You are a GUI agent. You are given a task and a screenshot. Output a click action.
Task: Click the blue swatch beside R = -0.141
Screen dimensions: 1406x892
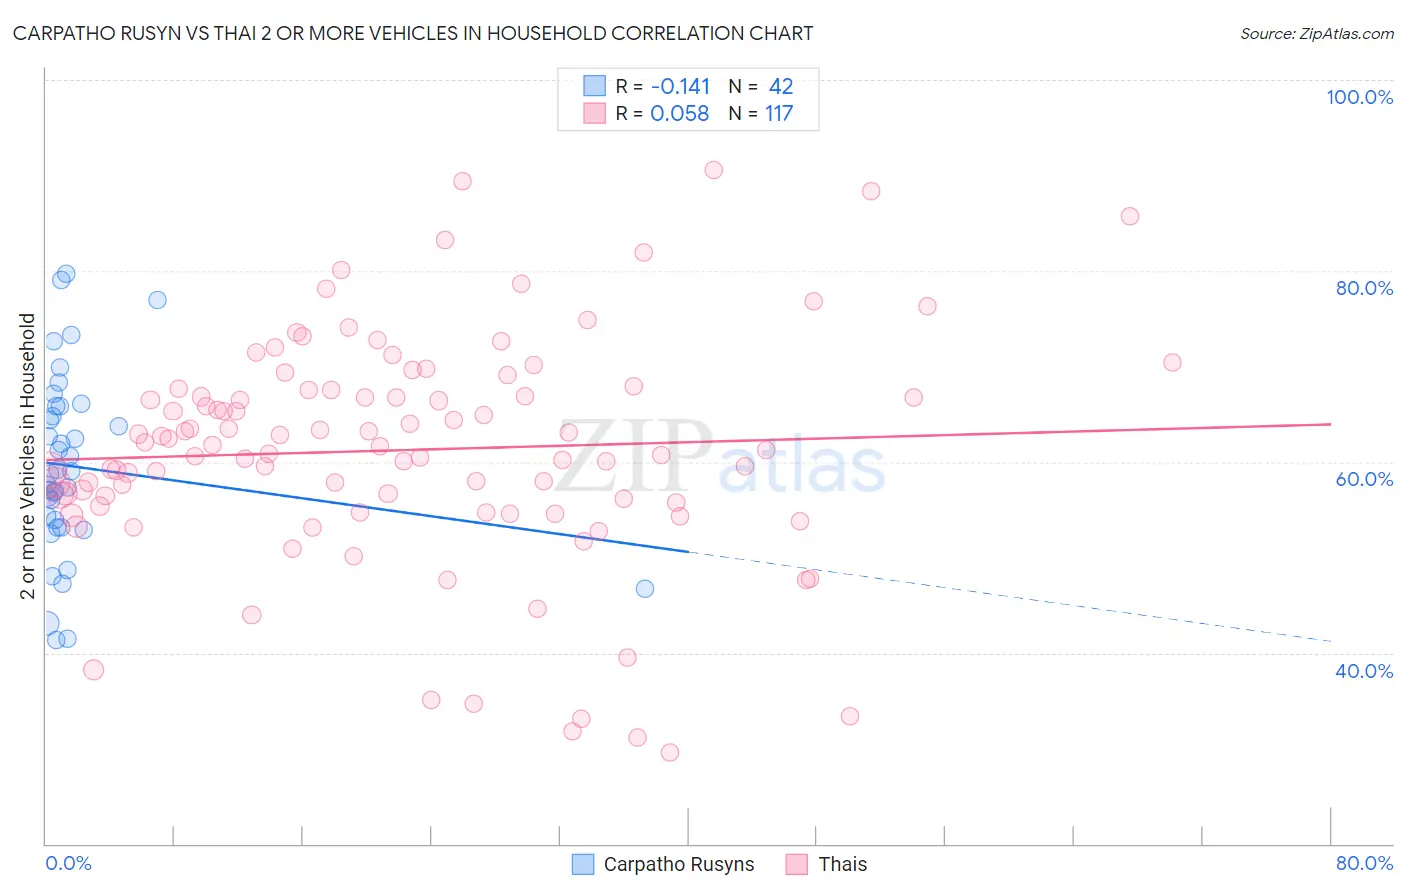point(595,86)
